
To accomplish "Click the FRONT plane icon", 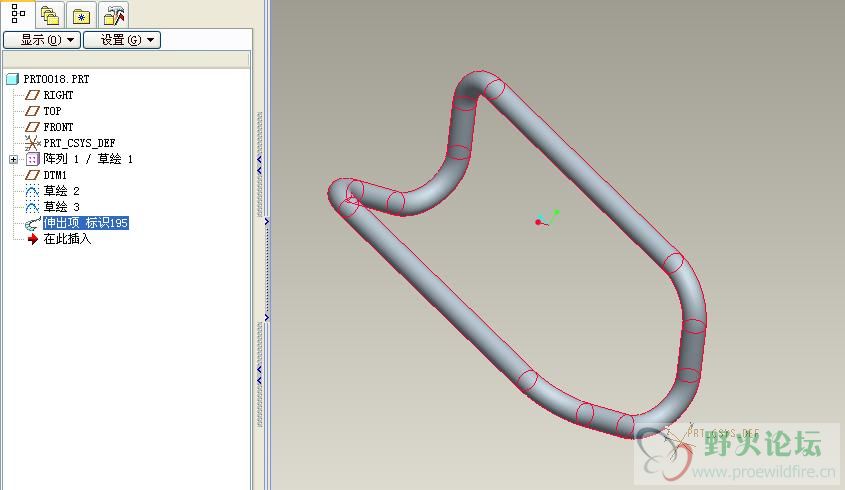I will tap(32, 127).
